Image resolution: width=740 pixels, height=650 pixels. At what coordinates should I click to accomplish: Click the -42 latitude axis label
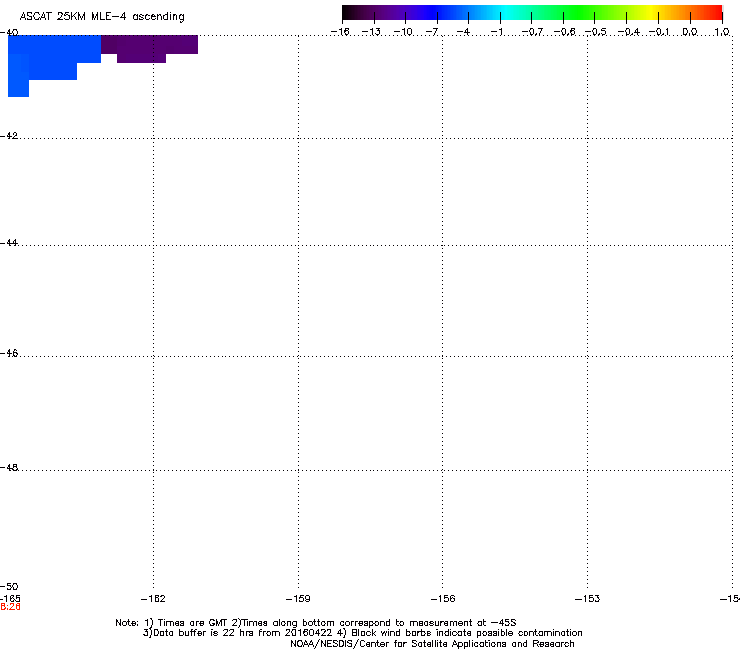pyautogui.click(x=9, y=136)
